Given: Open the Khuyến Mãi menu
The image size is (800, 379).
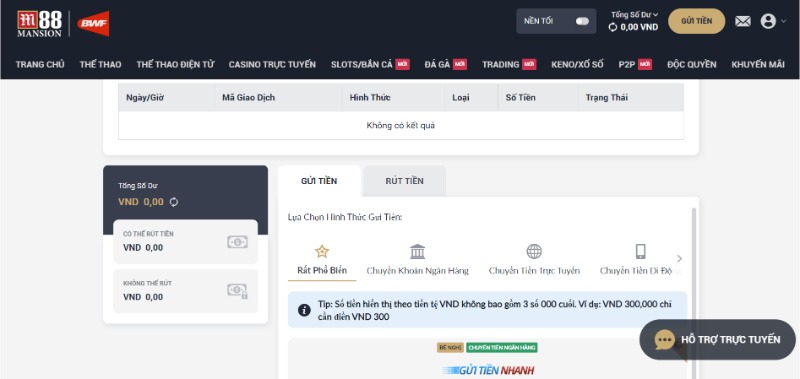Looking at the screenshot, I should 758,64.
